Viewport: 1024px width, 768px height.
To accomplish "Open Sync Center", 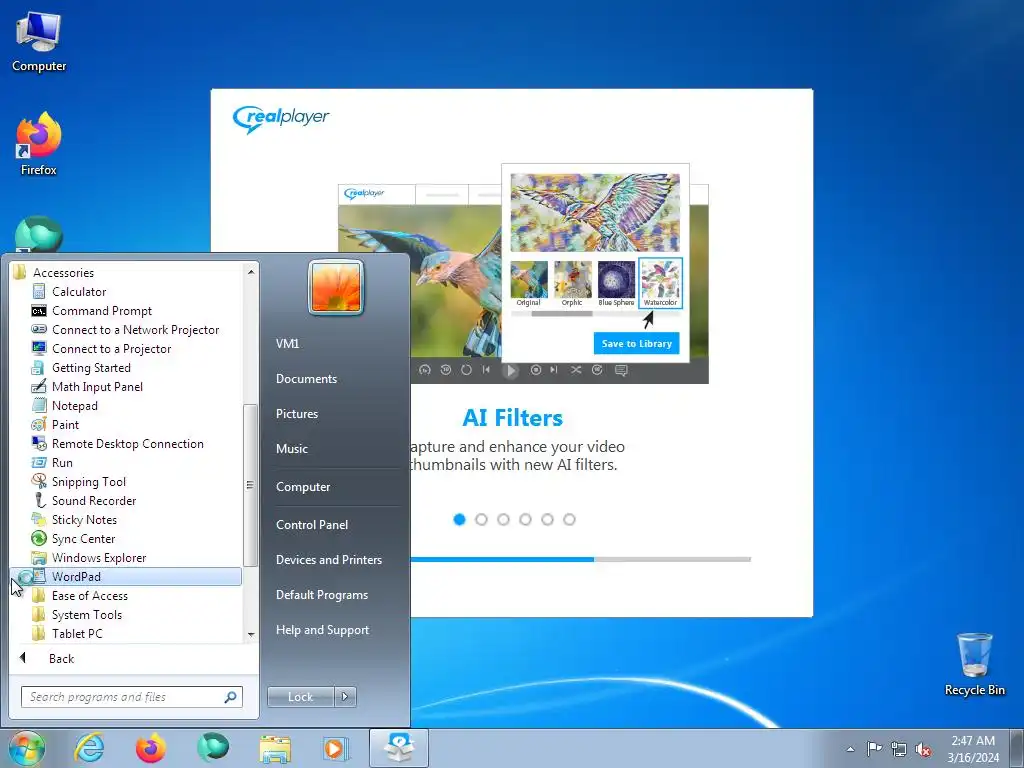I will point(83,537).
